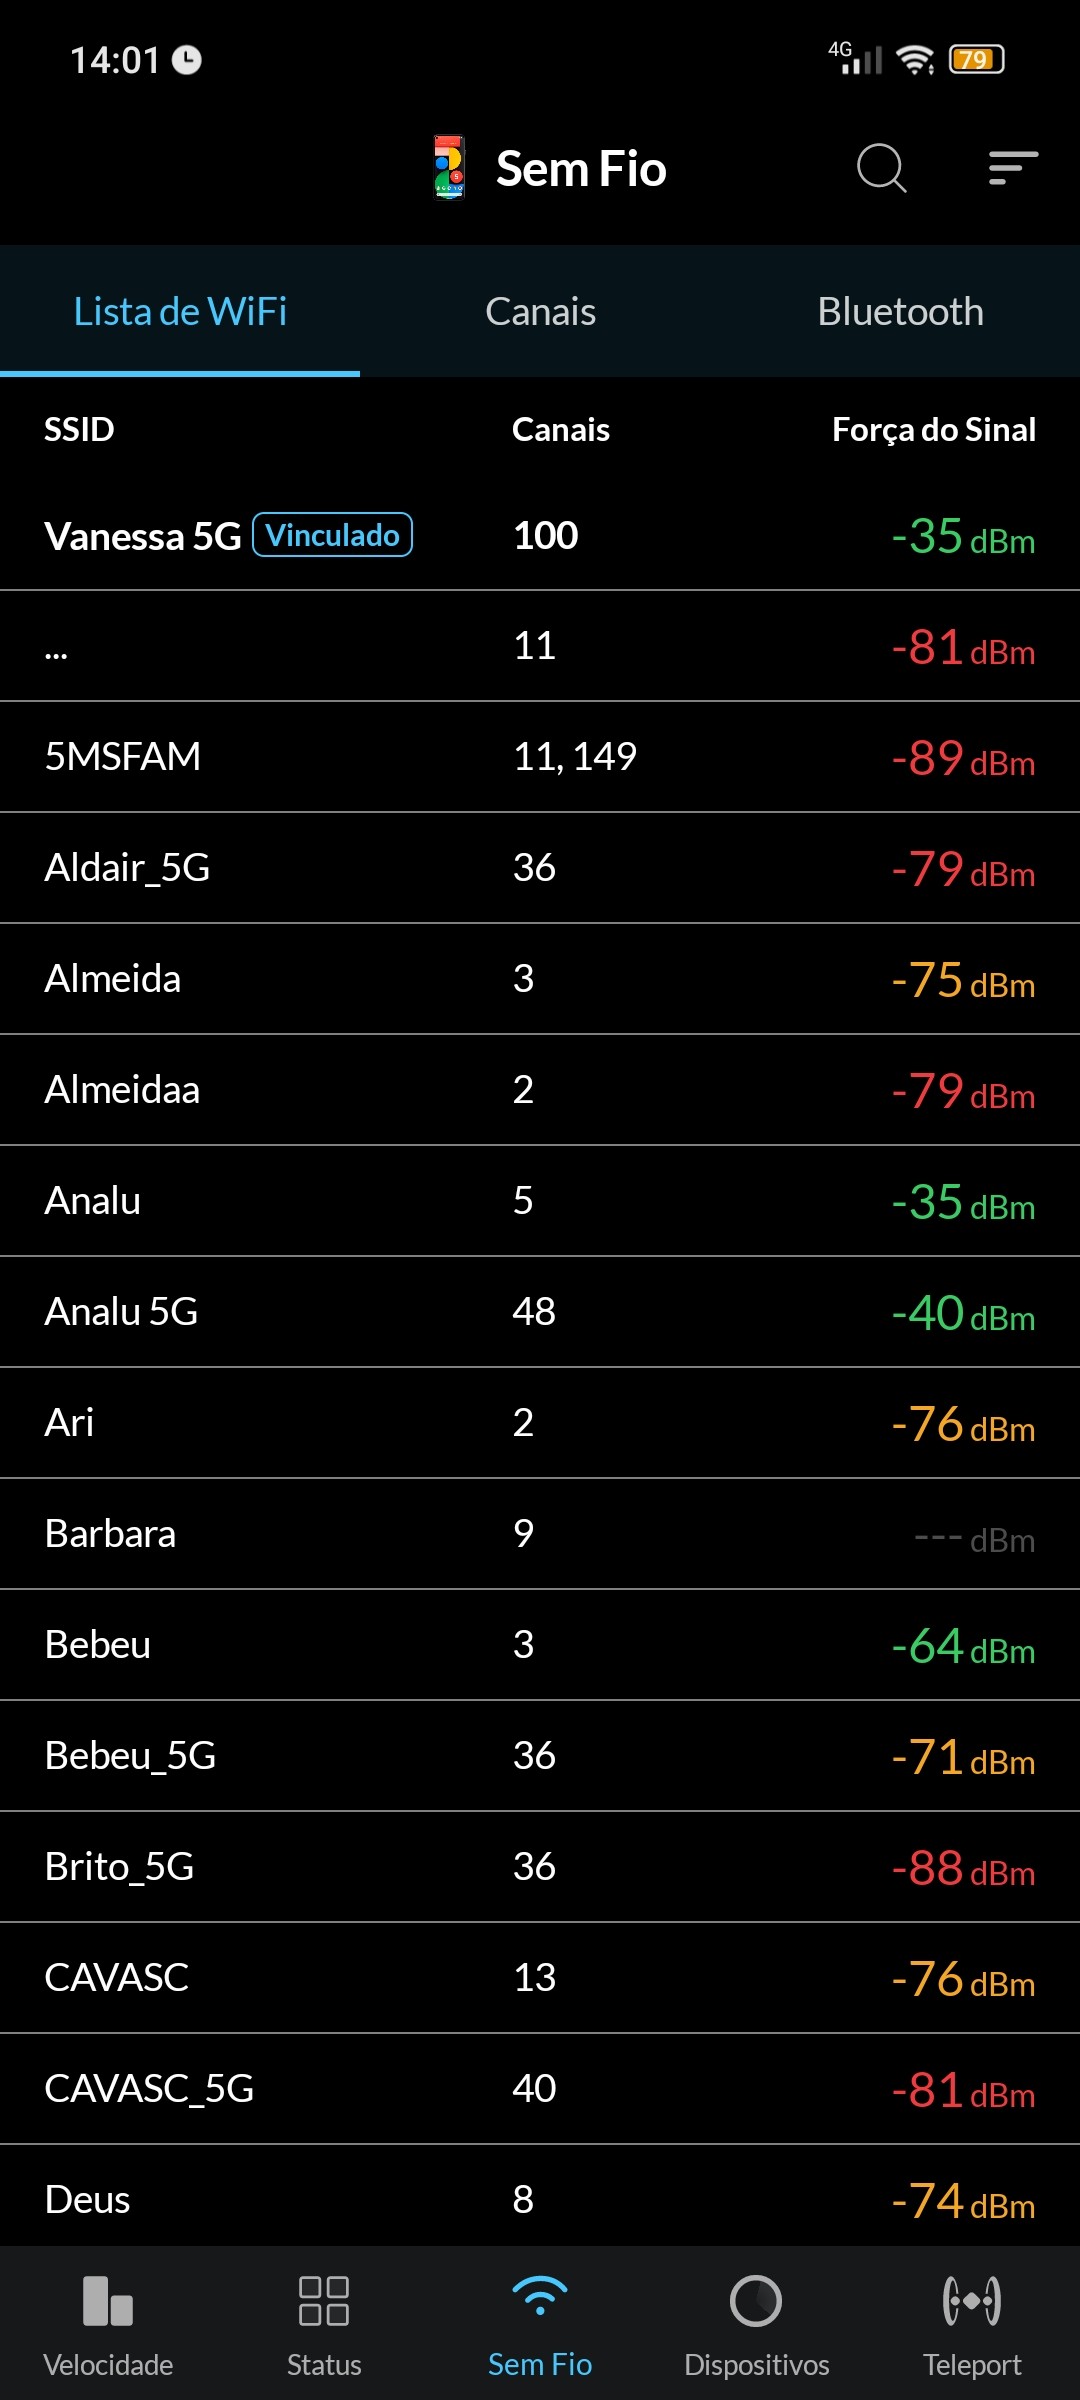Select the Lista de WiFi tab
This screenshot has width=1080, height=2400.
(180, 312)
